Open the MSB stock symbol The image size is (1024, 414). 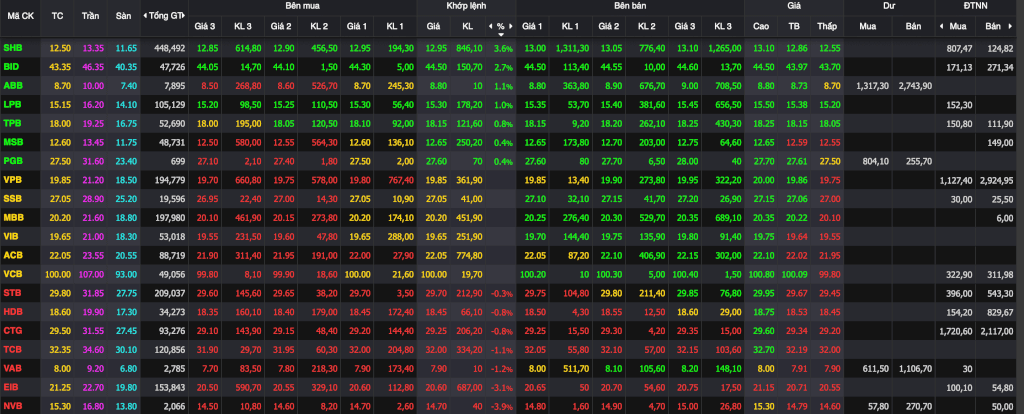(13, 142)
